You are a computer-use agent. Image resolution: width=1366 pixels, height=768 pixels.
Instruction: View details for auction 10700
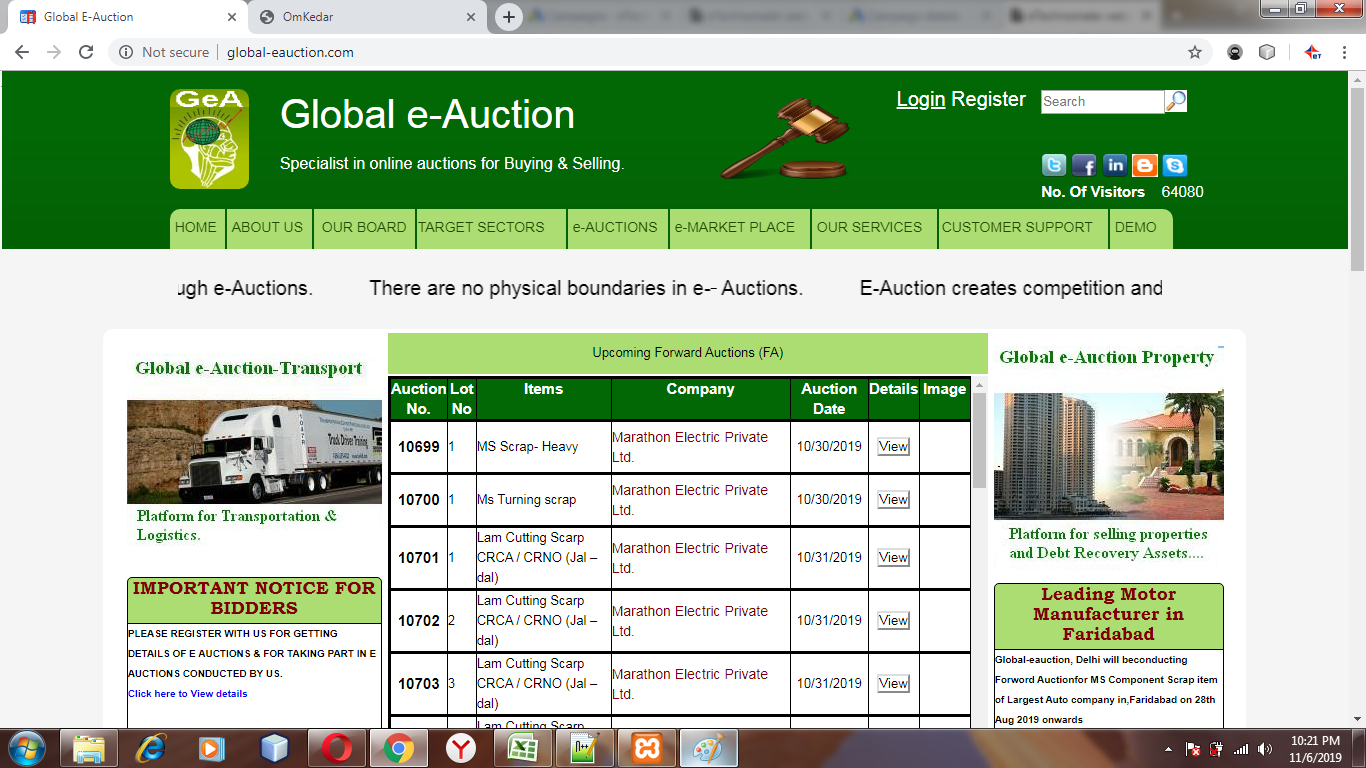tap(893, 500)
